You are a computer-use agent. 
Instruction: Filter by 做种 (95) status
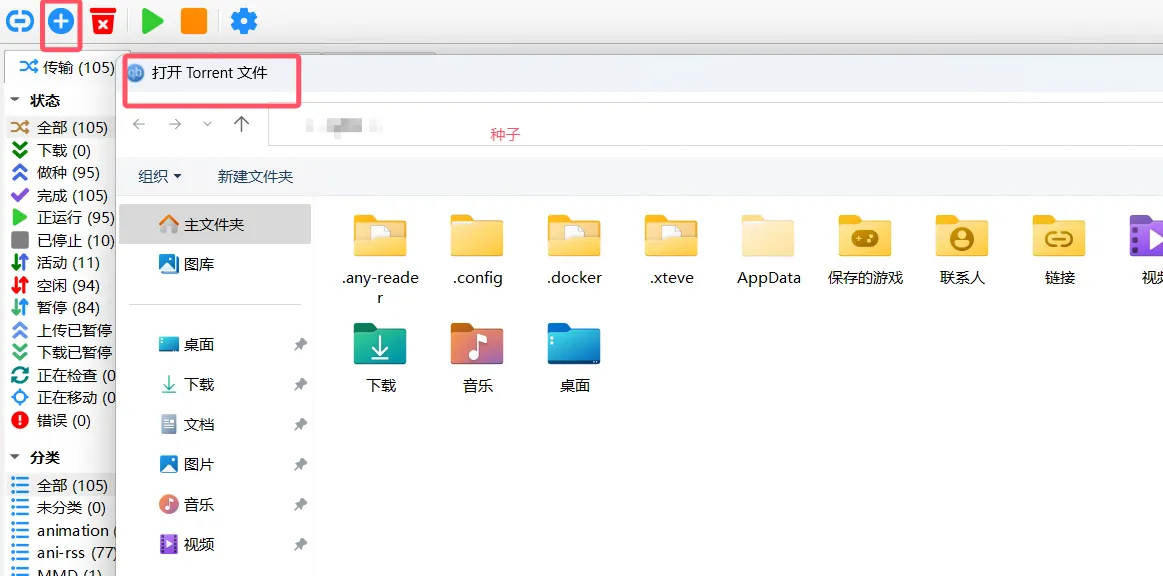[67, 173]
